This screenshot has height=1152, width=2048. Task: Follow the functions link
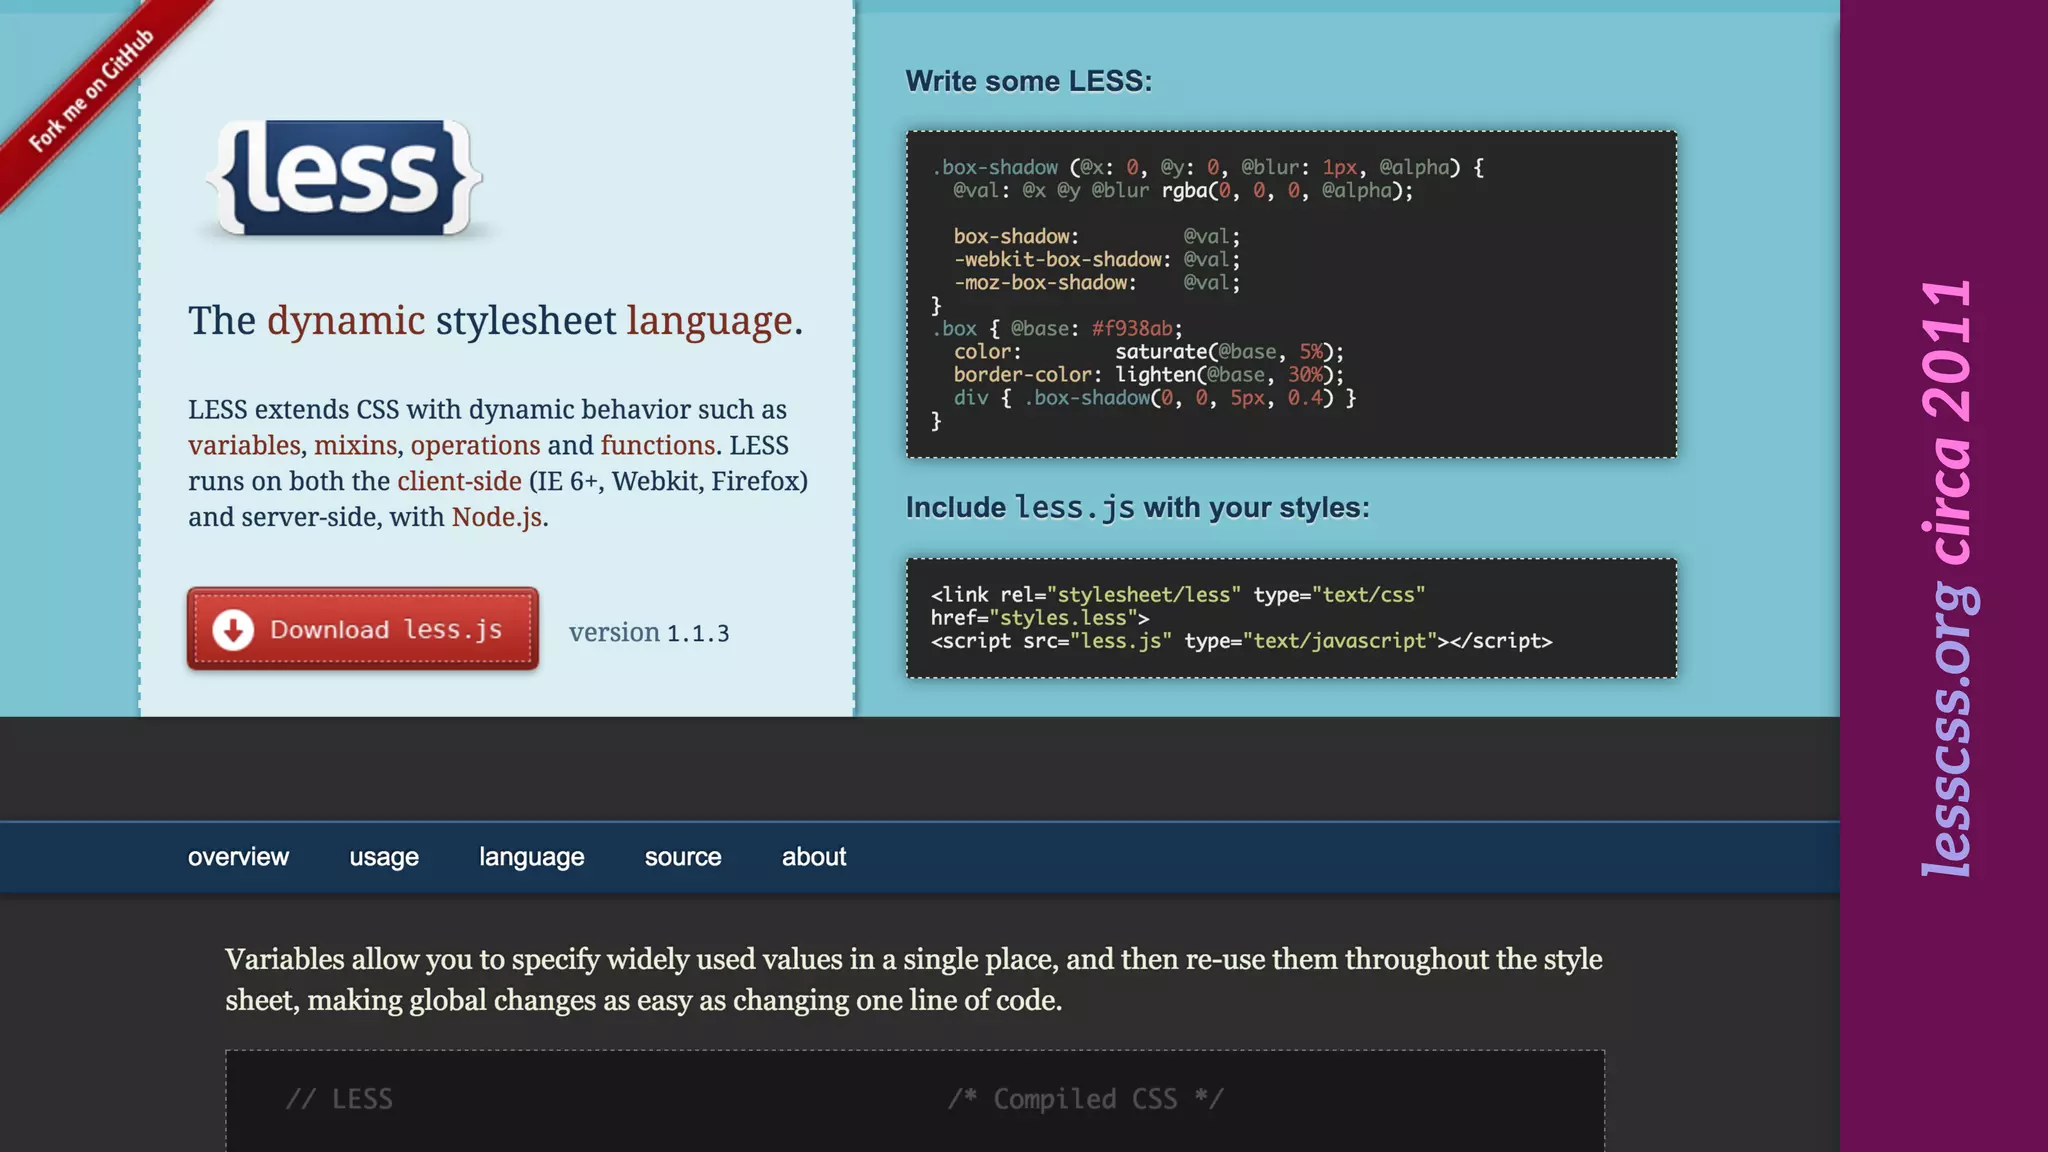point(658,445)
